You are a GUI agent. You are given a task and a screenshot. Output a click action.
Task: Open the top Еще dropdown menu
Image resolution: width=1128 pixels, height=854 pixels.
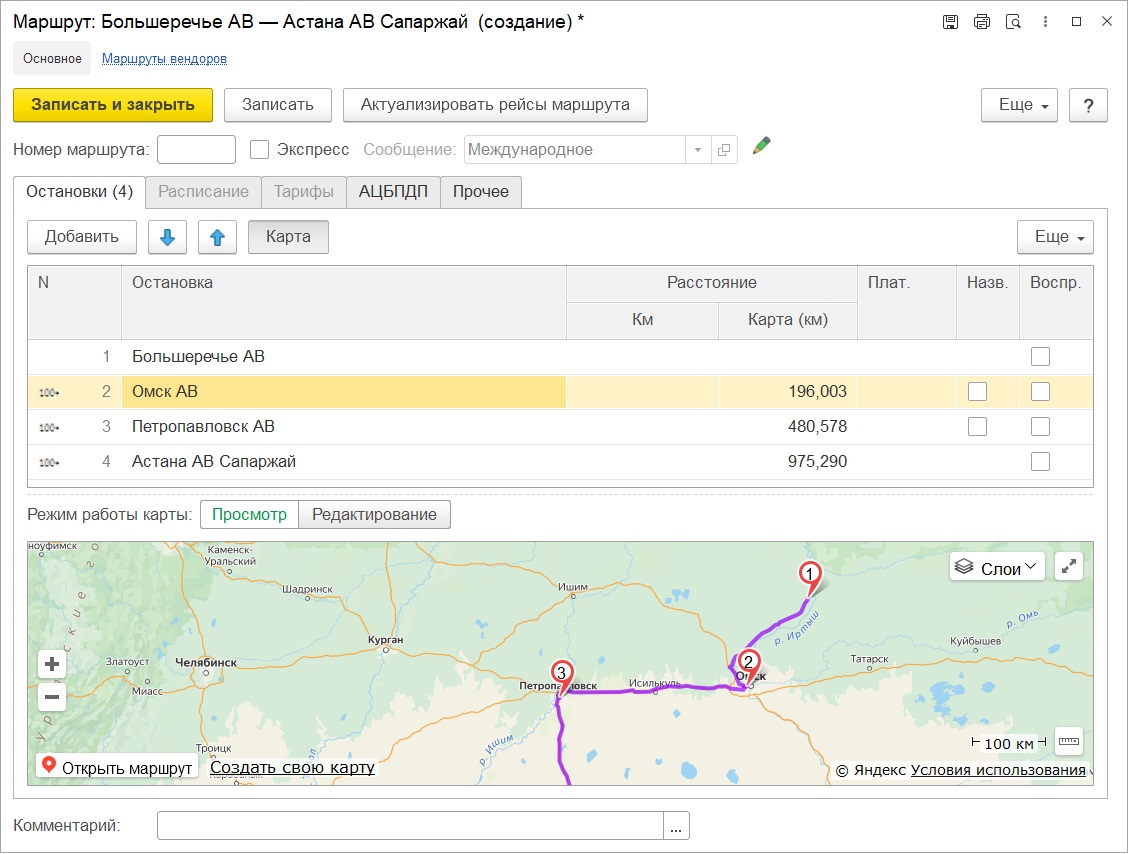point(1019,105)
